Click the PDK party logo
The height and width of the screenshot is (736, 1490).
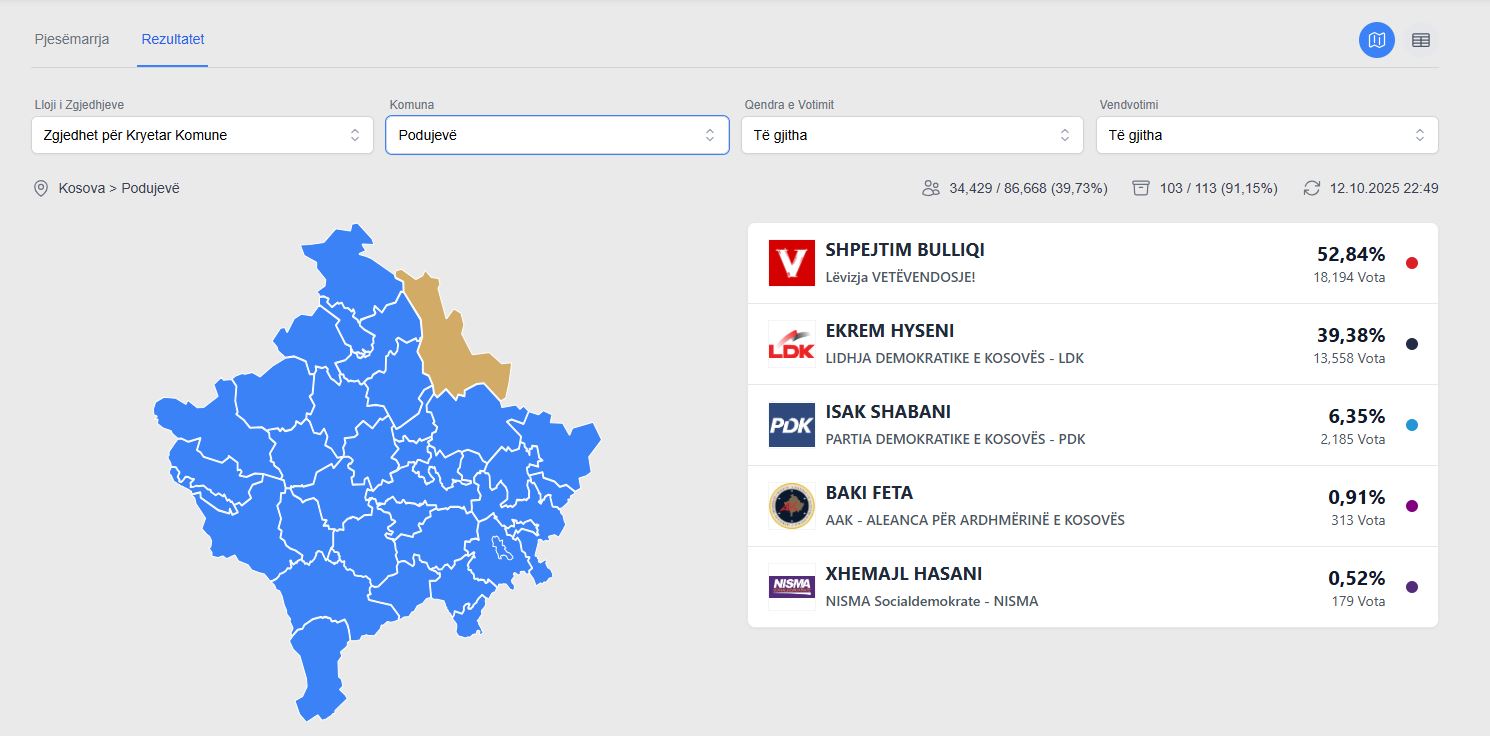click(791, 425)
